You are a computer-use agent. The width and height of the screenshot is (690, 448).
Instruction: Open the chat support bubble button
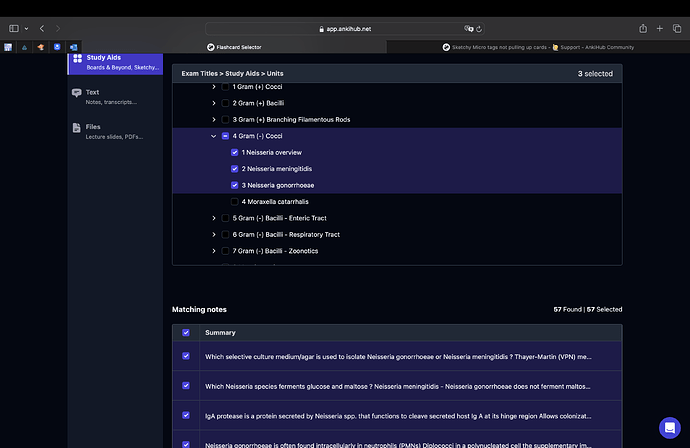(670, 428)
